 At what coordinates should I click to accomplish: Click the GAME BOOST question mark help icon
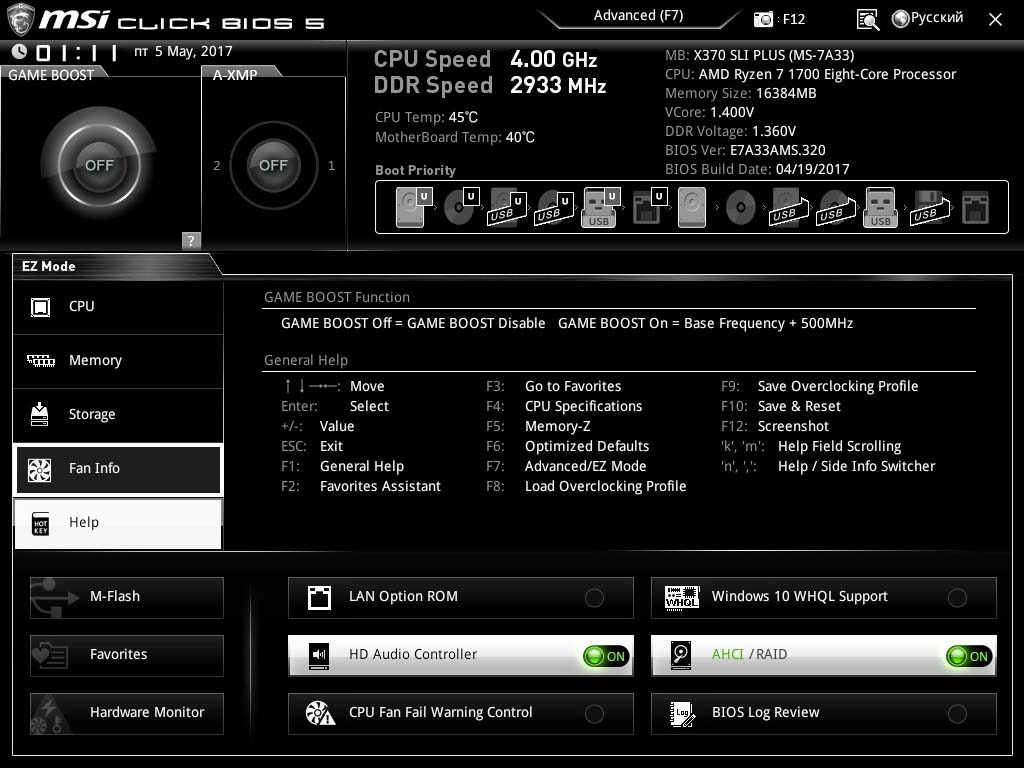click(191, 240)
